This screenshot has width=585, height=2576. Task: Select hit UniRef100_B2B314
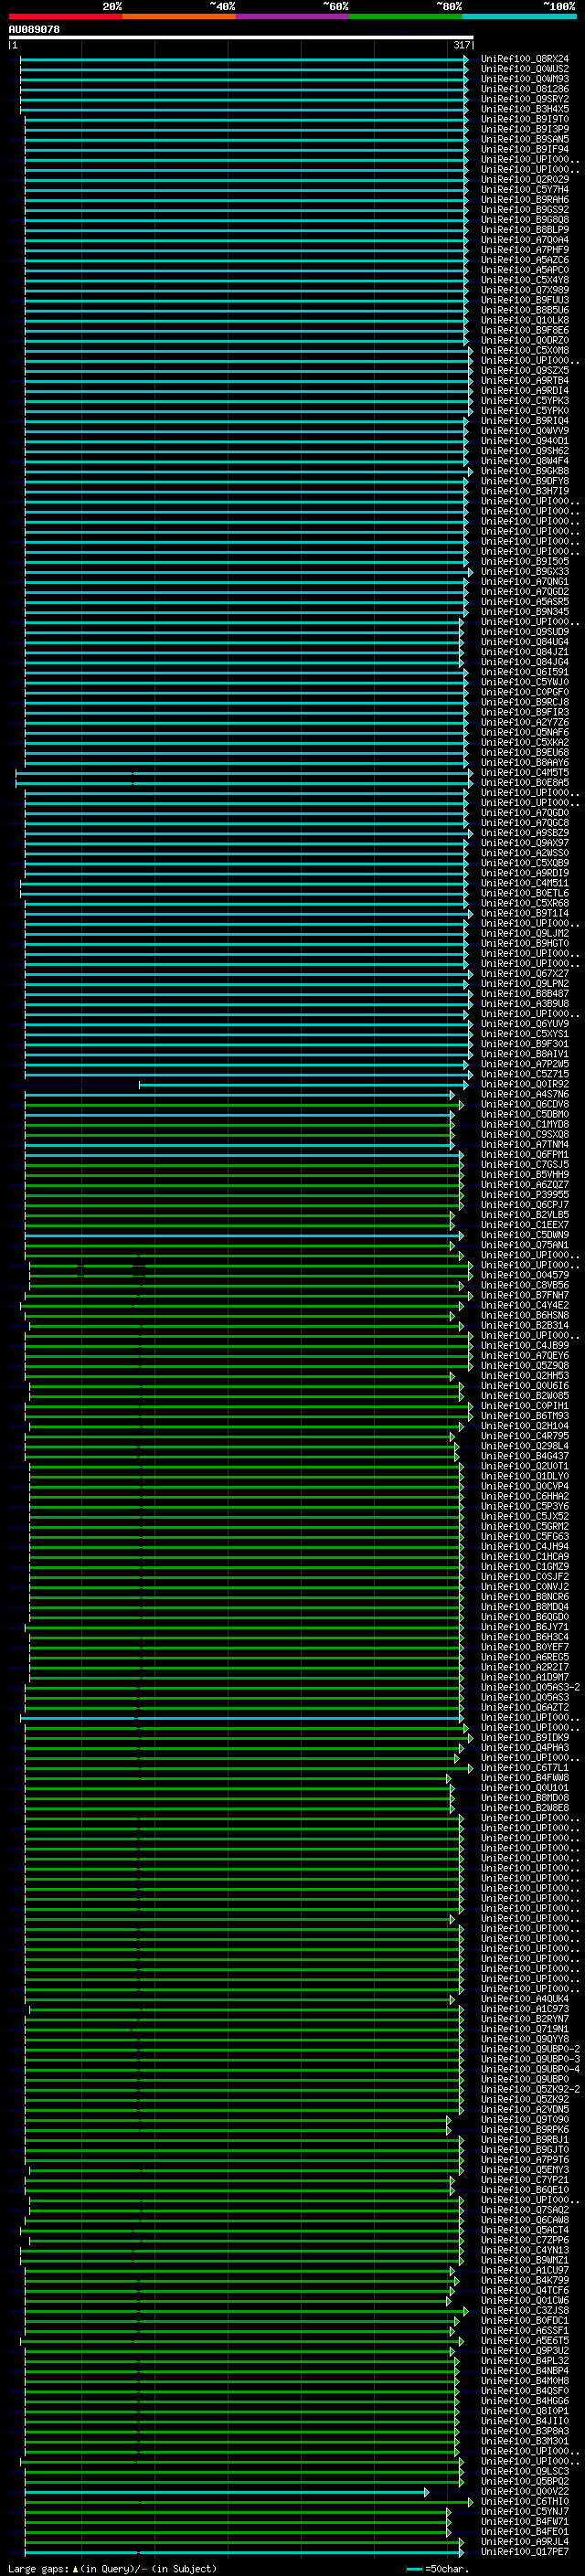pyautogui.click(x=525, y=1325)
